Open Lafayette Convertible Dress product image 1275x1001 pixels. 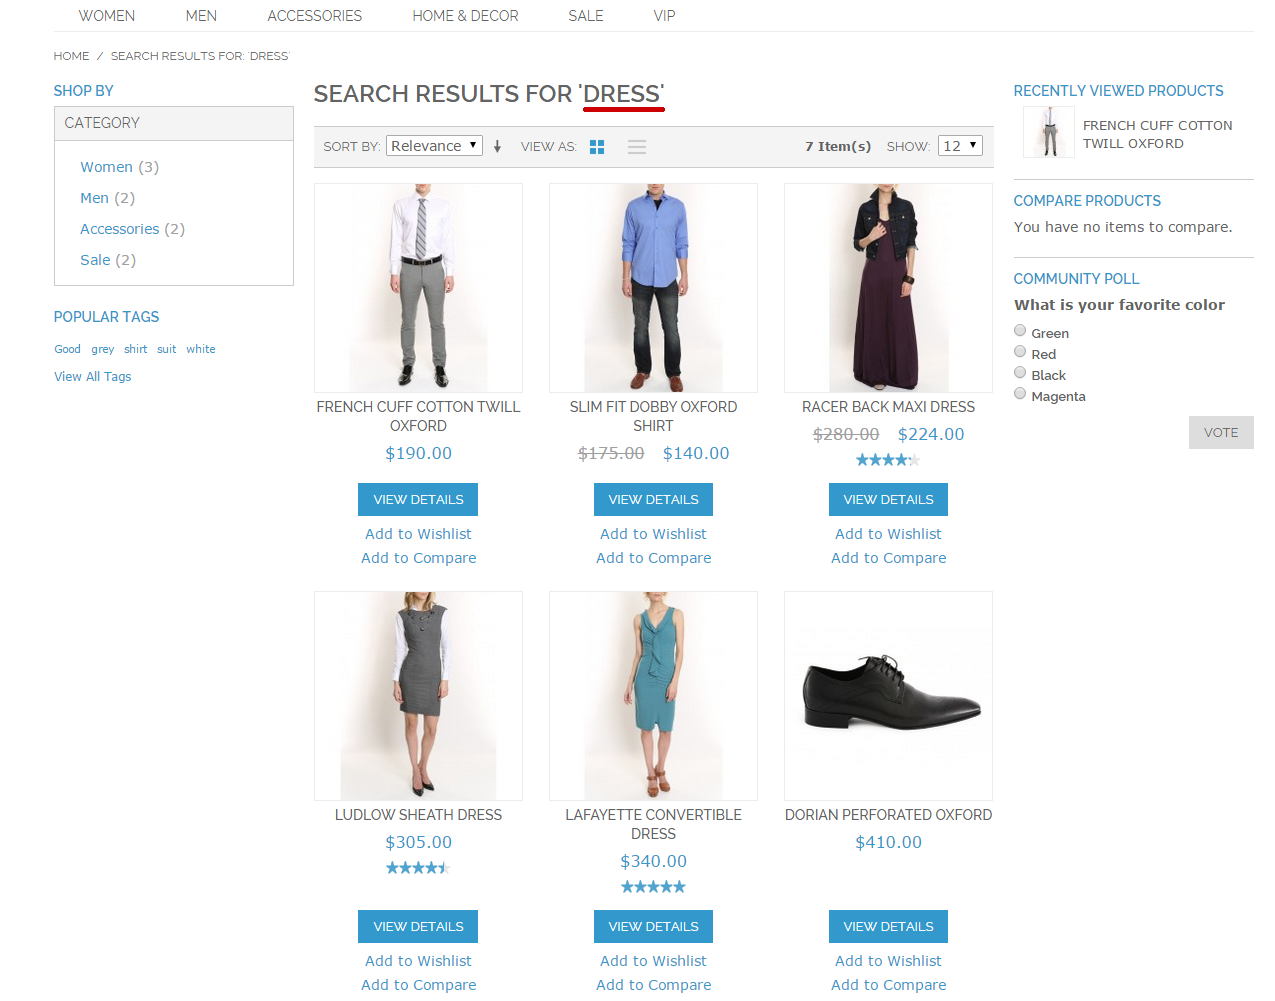coord(653,696)
